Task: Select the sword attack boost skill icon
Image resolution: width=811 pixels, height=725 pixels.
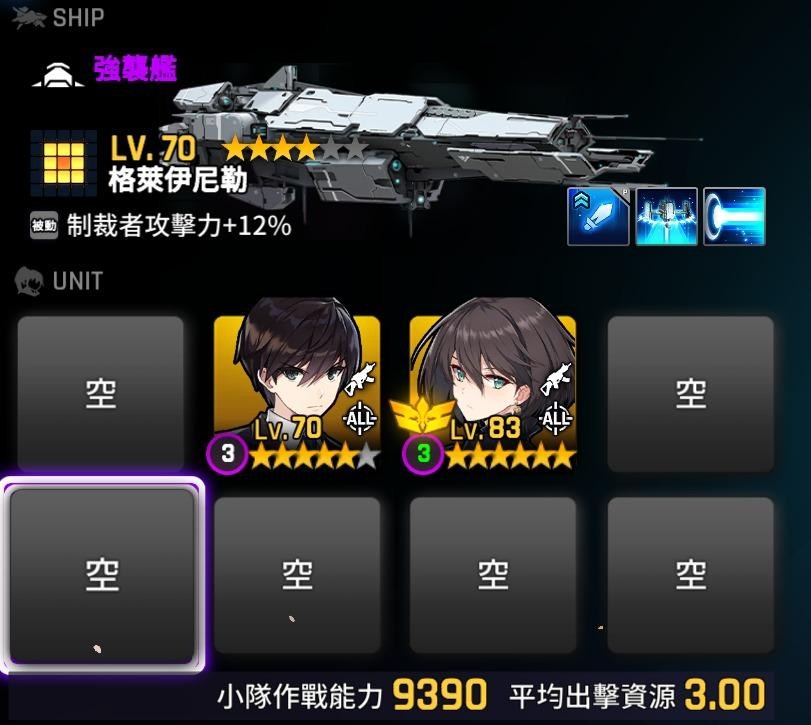Action: coord(598,216)
